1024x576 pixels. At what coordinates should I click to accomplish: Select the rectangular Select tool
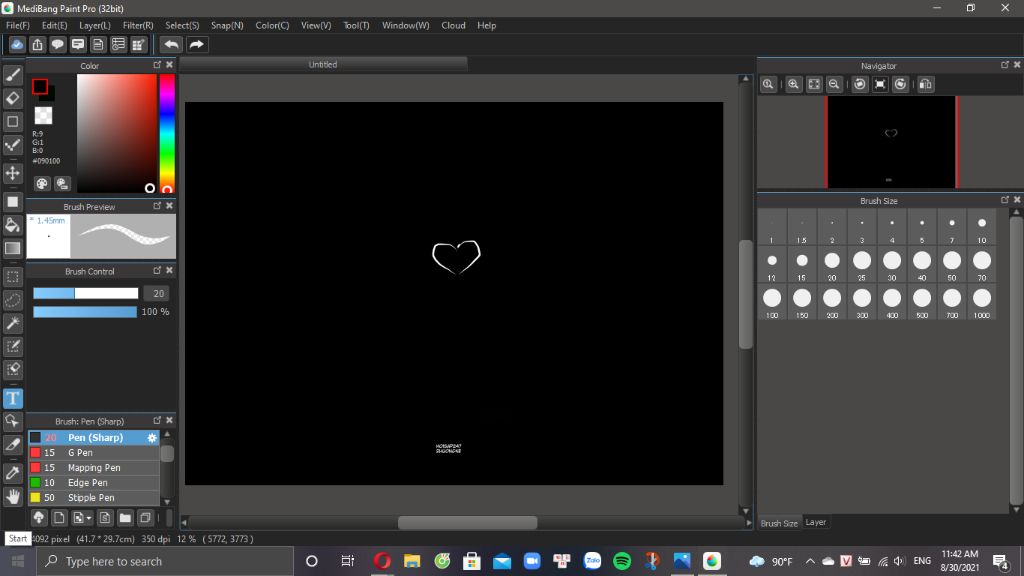pyautogui.click(x=12, y=277)
